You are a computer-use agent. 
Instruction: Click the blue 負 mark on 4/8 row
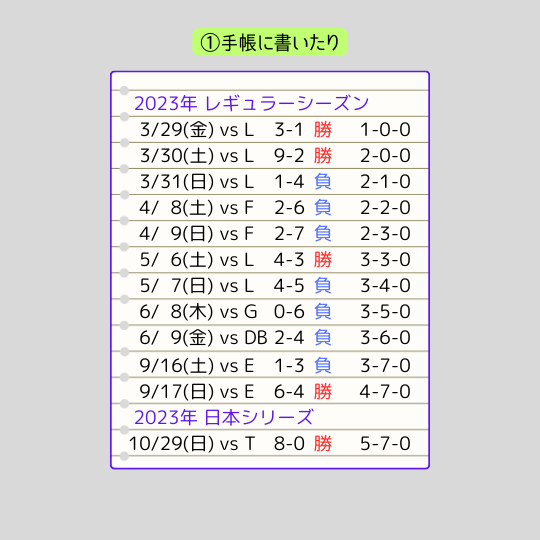click(x=323, y=208)
